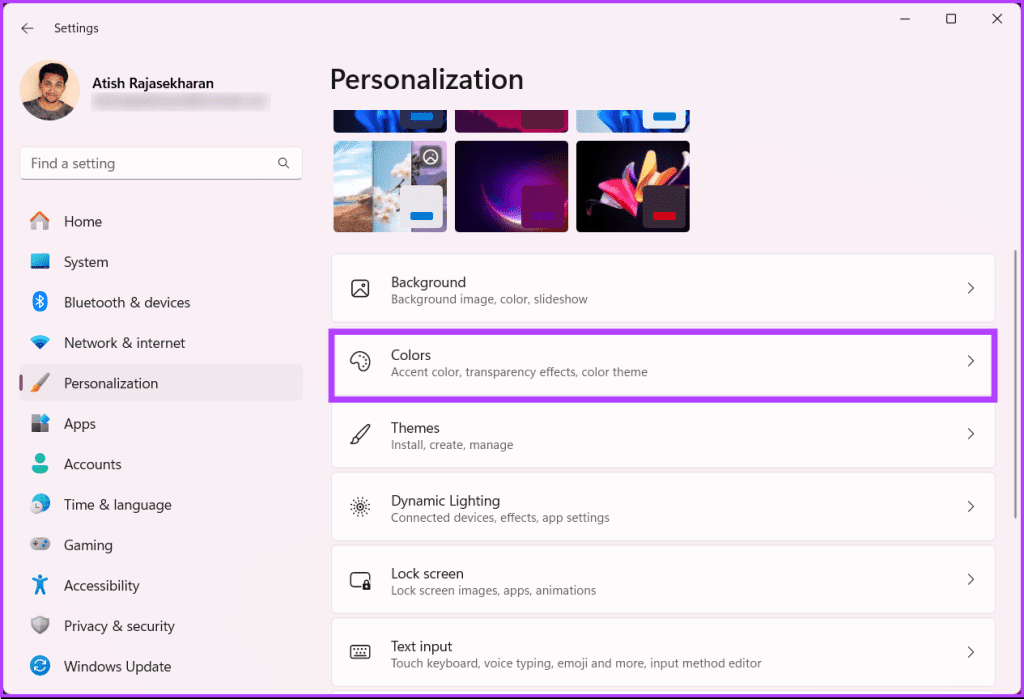
Task: Open Bluetooth & devices settings
Action: click(x=127, y=302)
